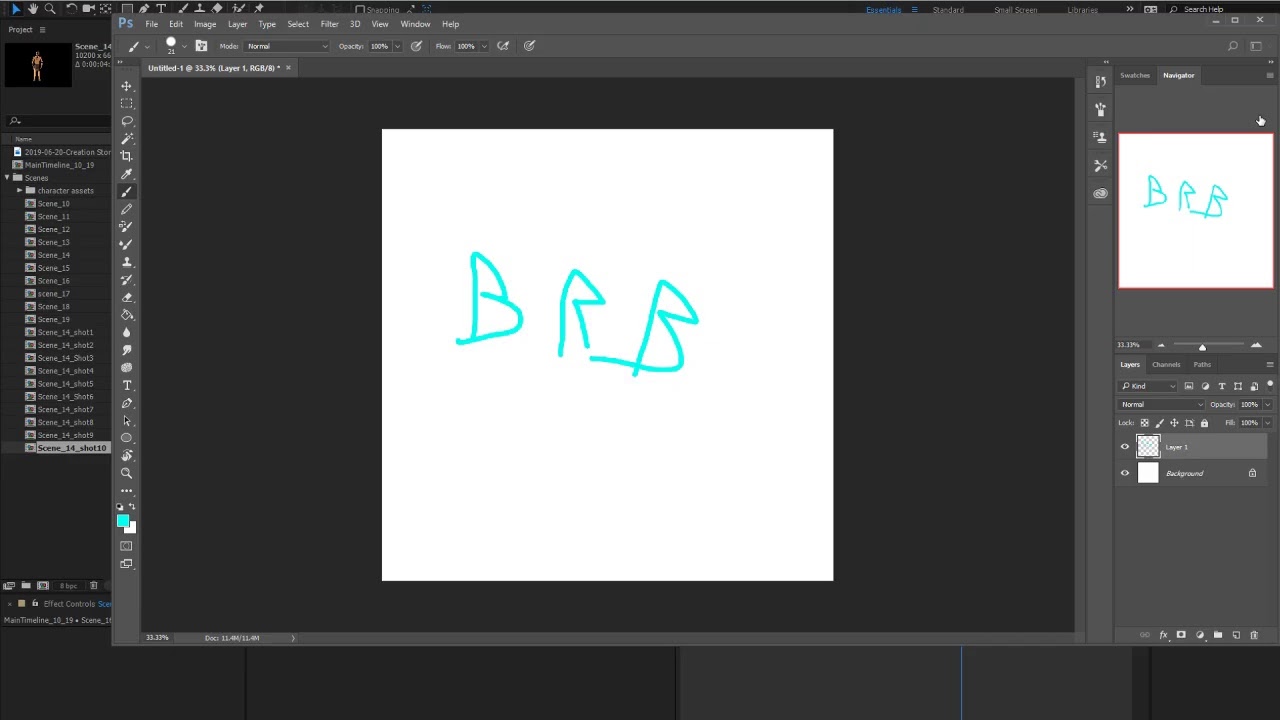Select the Zoom tool in toolbar

coord(127,473)
